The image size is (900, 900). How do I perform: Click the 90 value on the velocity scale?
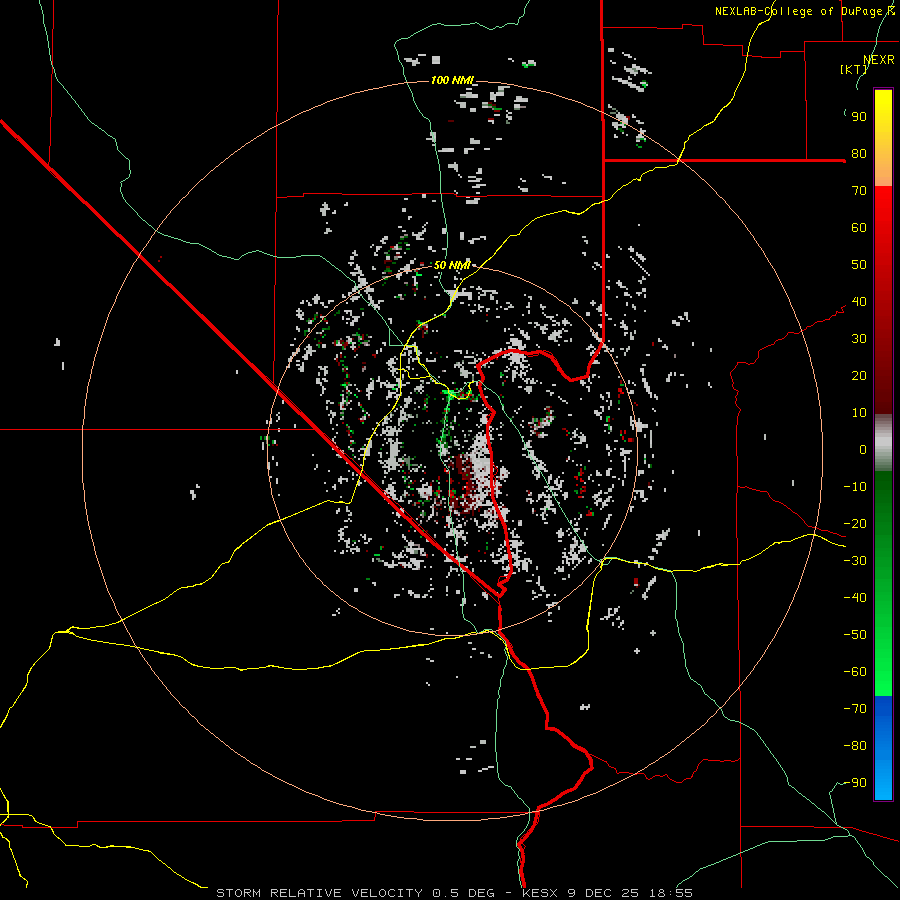(x=859, y=117)
